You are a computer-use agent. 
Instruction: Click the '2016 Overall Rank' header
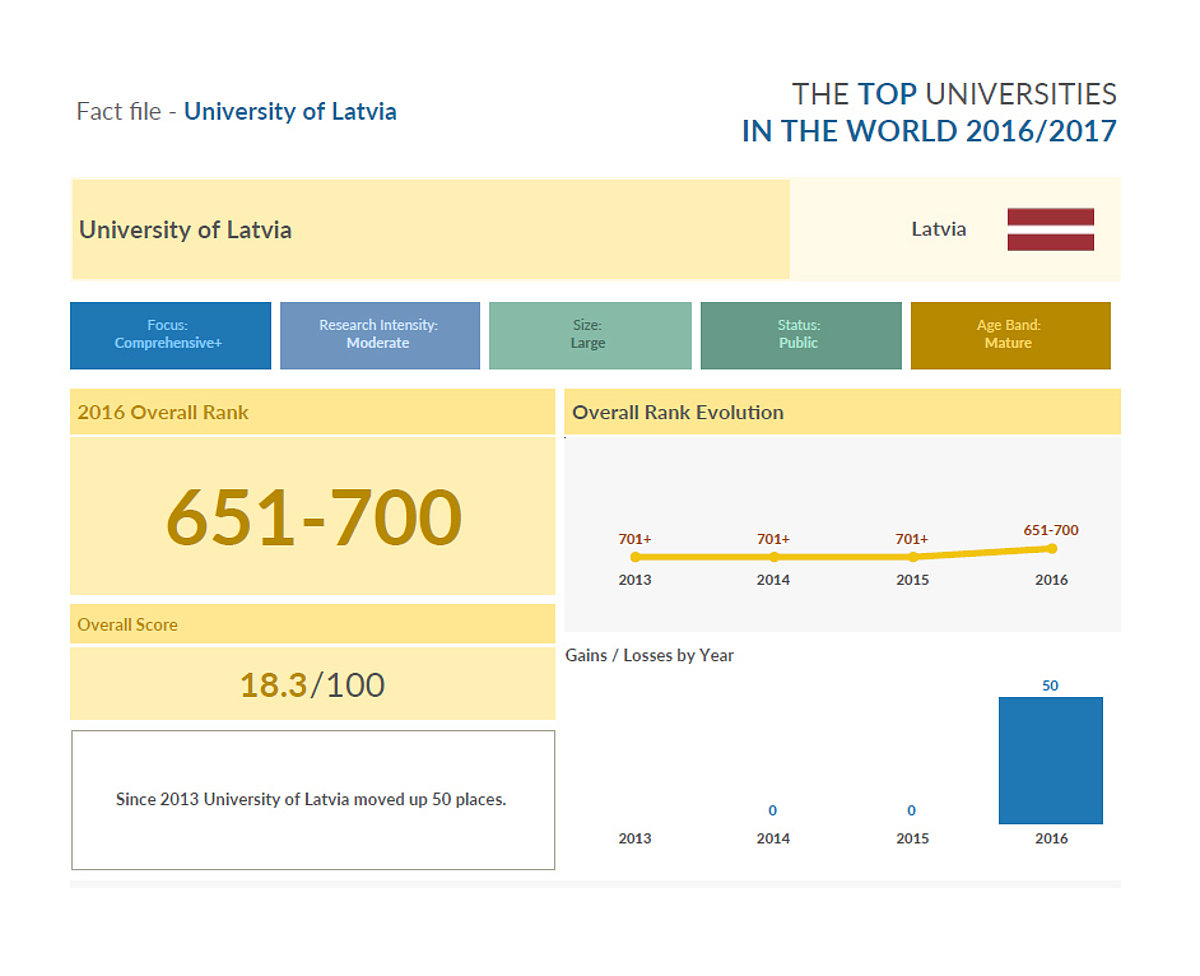tap(312, 412)
